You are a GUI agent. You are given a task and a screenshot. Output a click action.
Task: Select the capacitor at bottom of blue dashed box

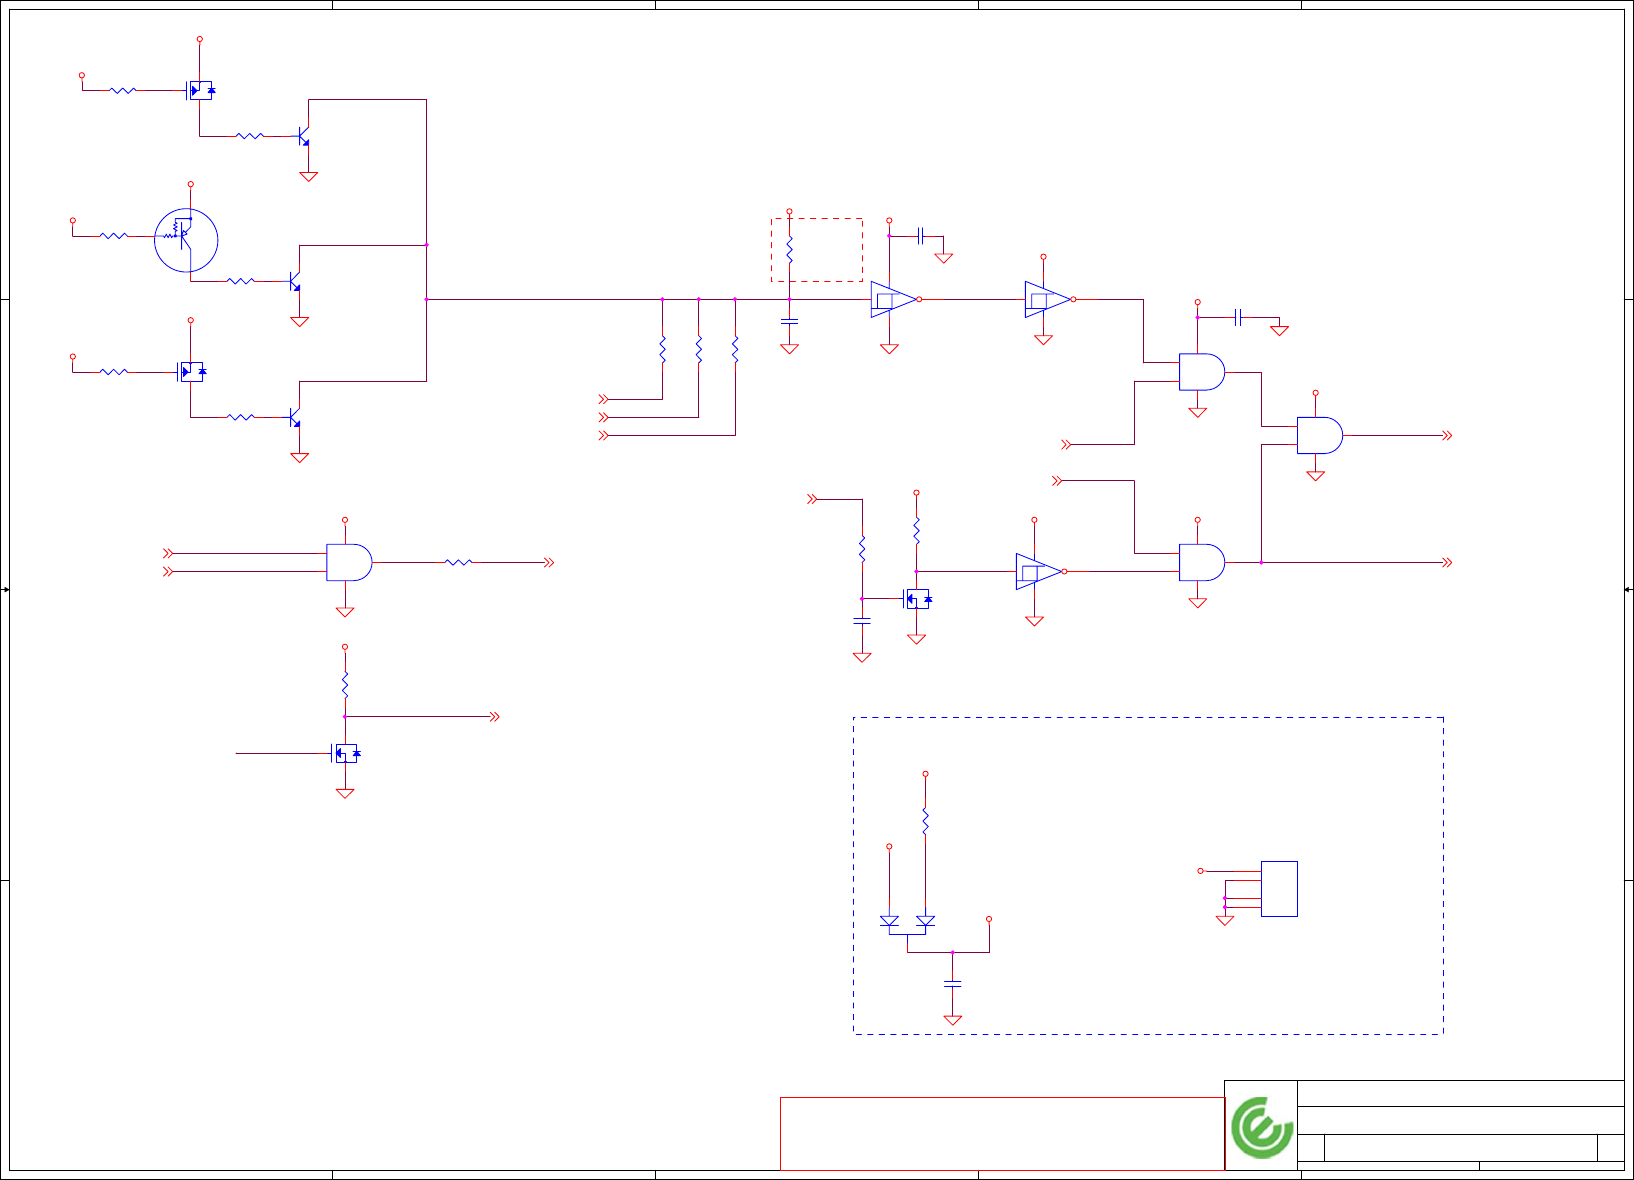[x=953, y=985]
